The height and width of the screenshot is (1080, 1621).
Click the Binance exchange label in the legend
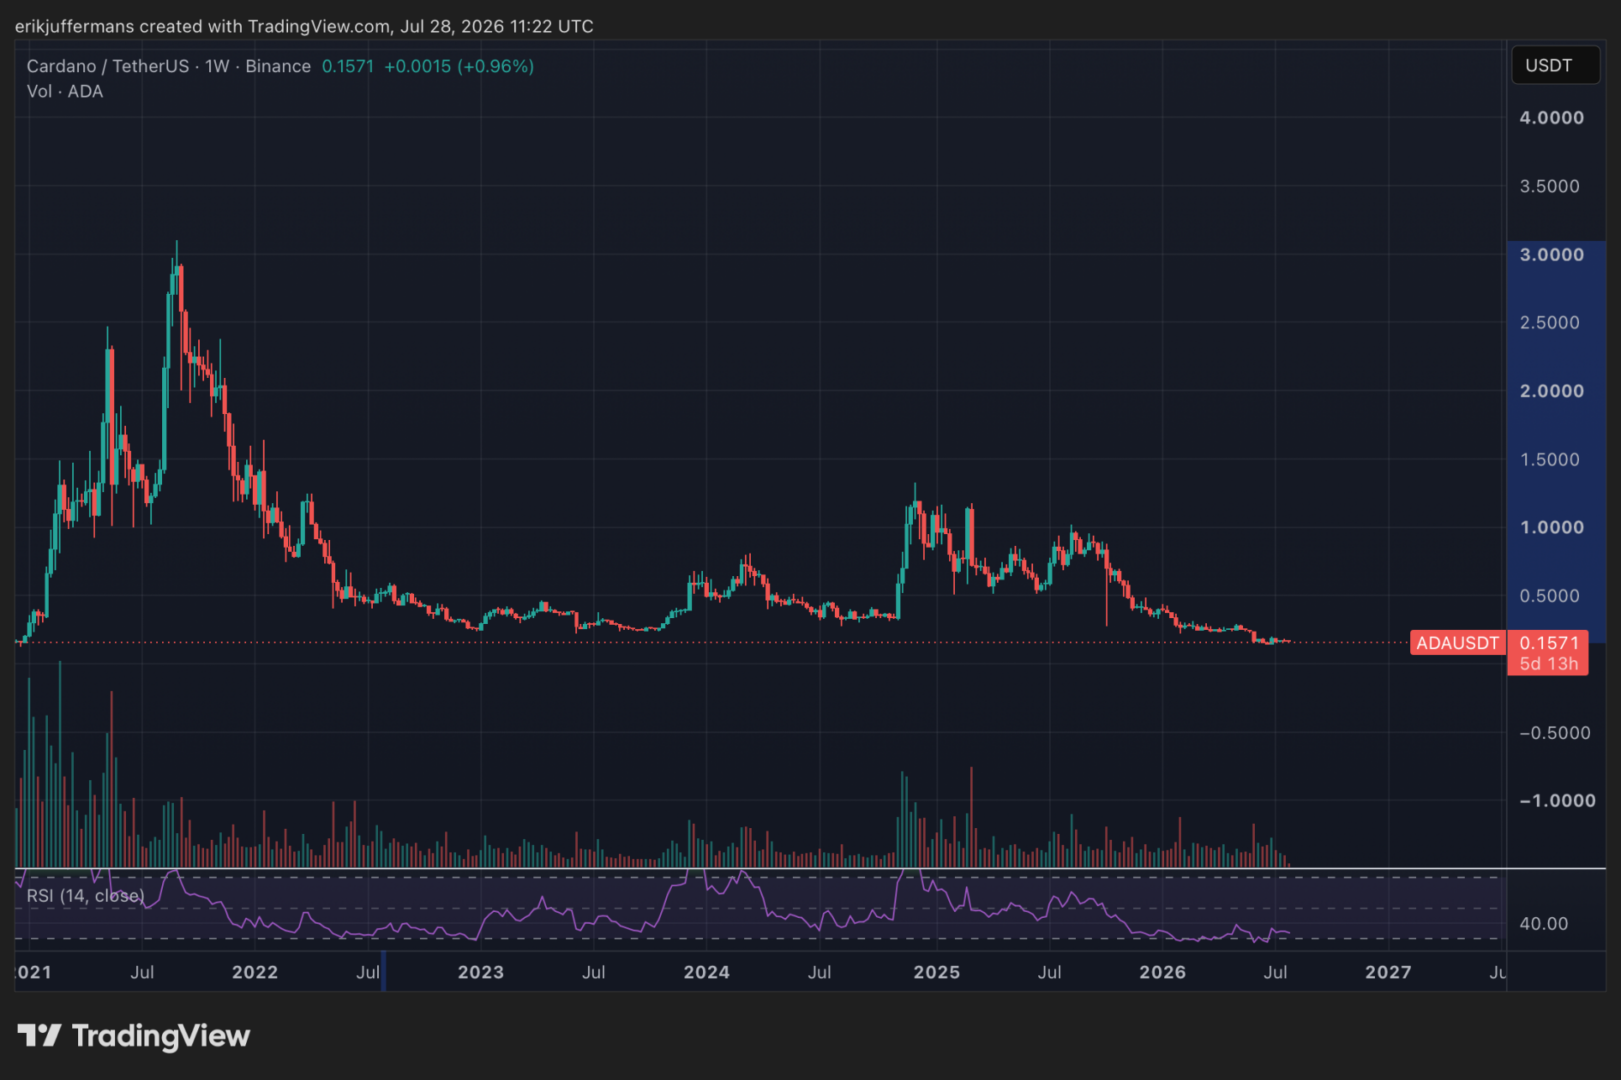coord(278,66)
